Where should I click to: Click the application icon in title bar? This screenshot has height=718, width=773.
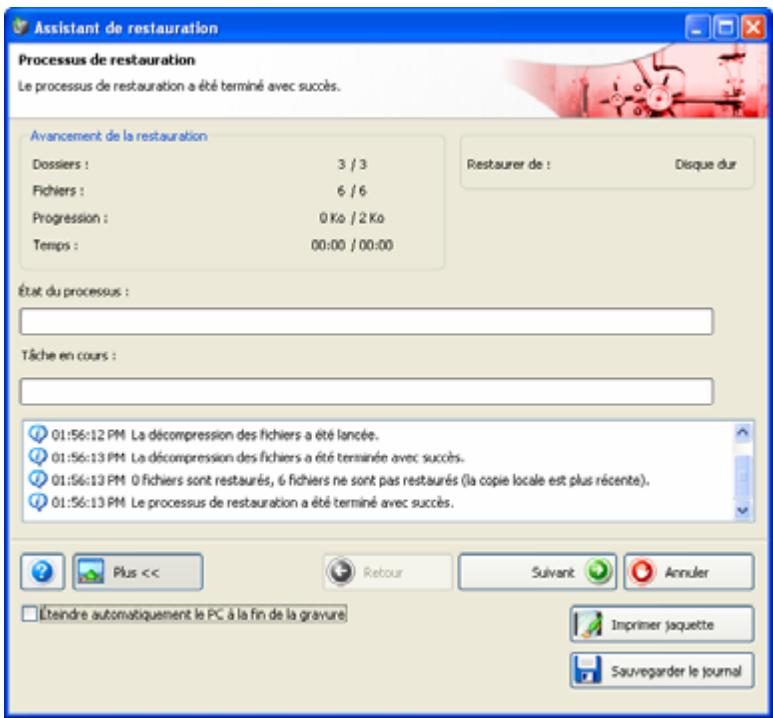[21, 26]
